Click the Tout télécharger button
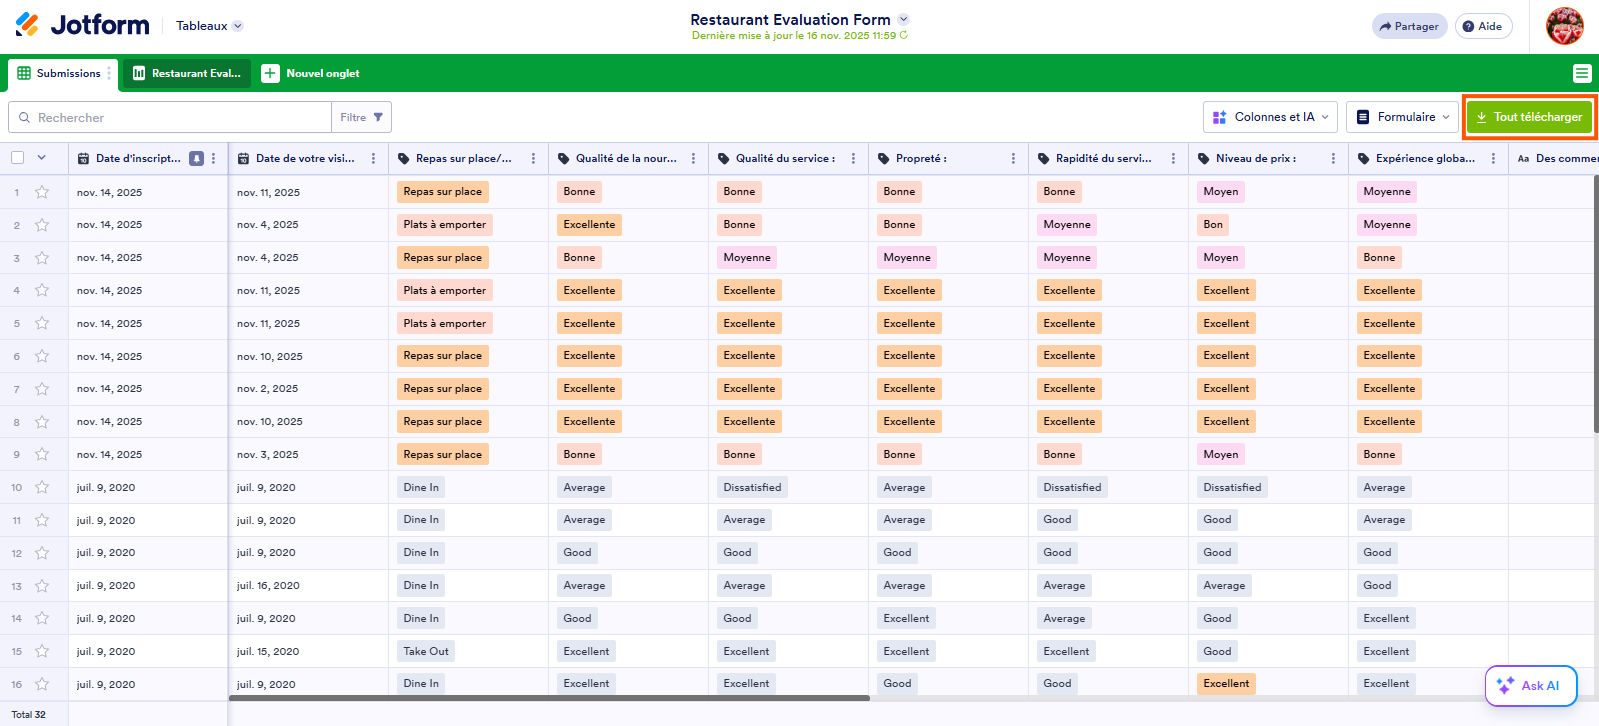This screenshot has height=726, width=1599. [1529, 117]
